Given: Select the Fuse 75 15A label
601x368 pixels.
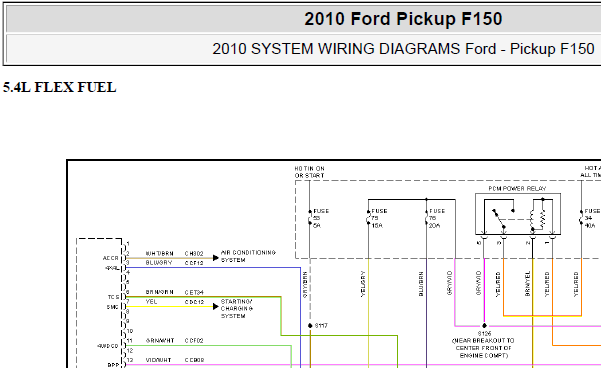Looking at the screenshot, I should pos(379,218).
